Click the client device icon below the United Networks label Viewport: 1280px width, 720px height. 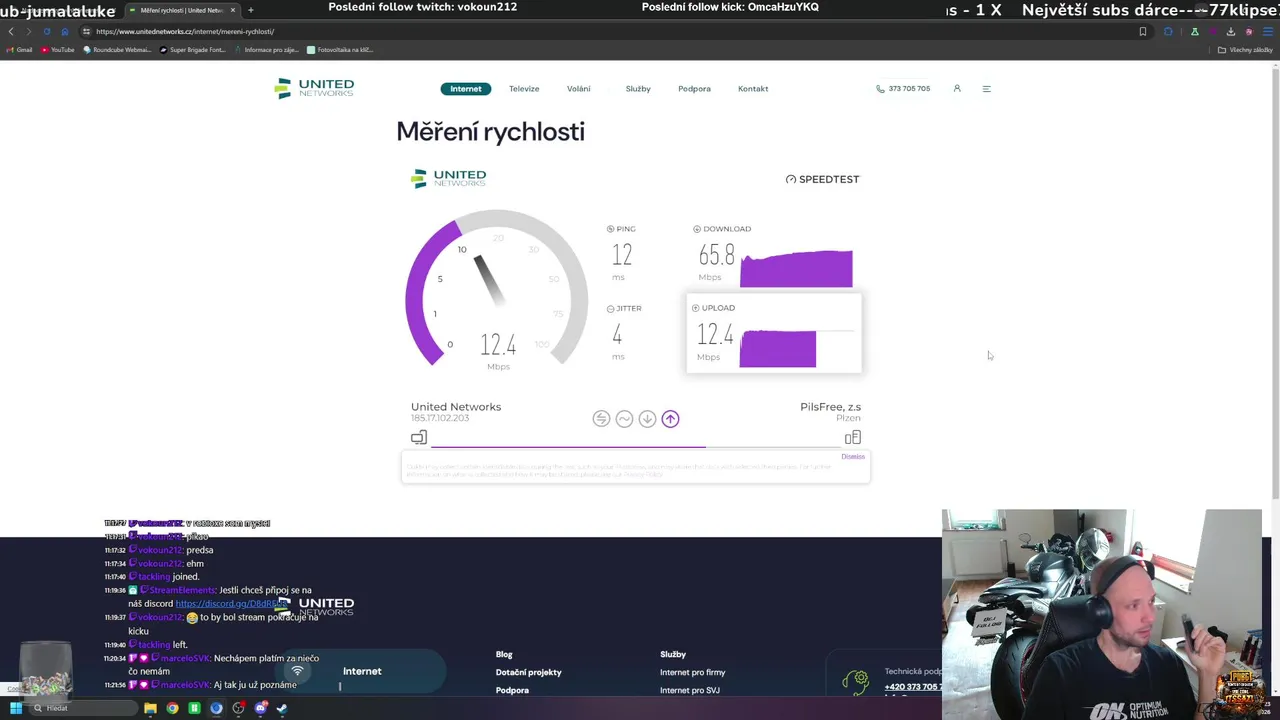tap(419, 437)
